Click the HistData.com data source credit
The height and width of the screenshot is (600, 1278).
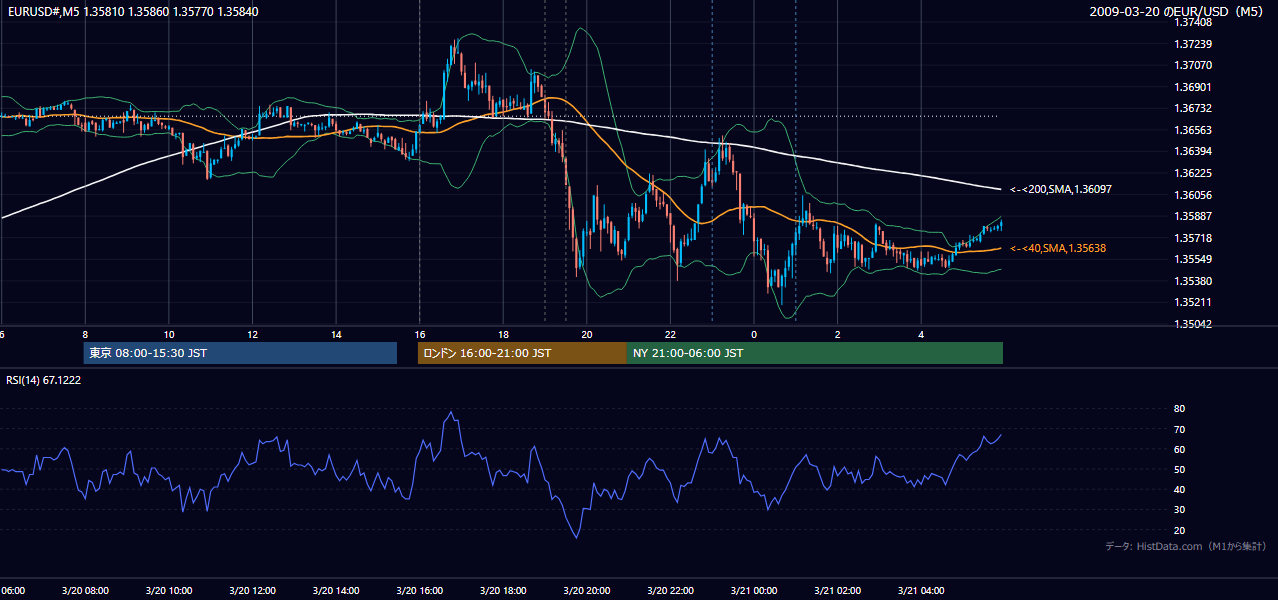coord(1186,546)
